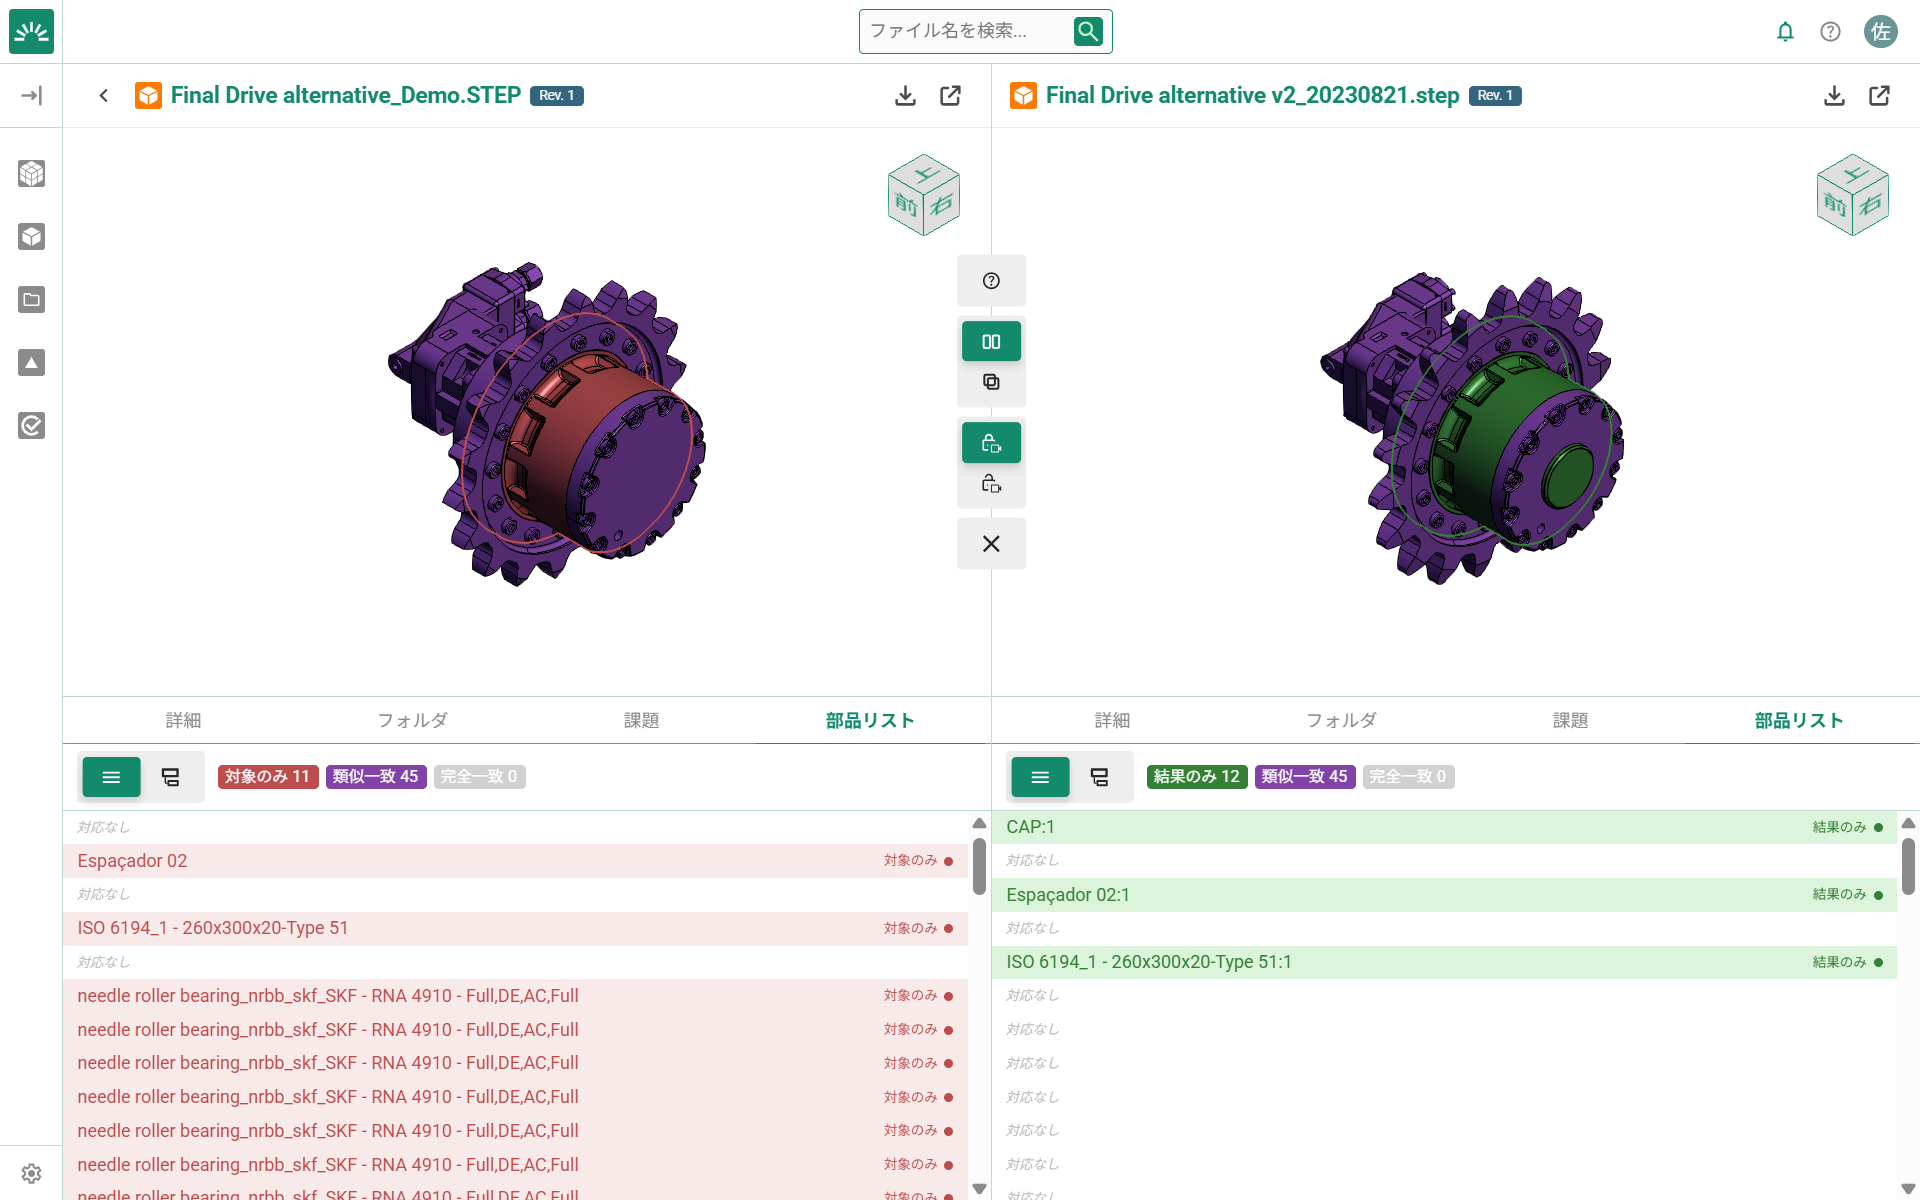Open notifications bell
The image size is (1920, 1200).
[x=1785, y=31]
